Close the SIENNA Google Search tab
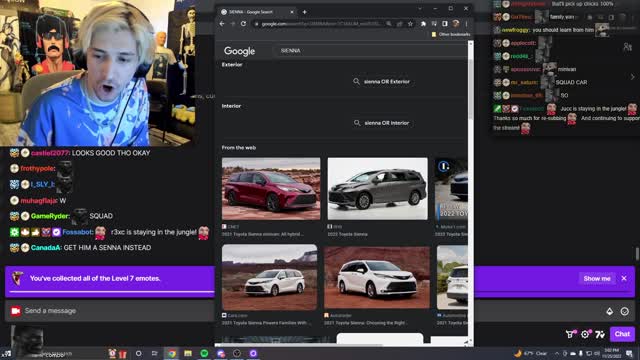640x360 pixels. tap(292, 12)
